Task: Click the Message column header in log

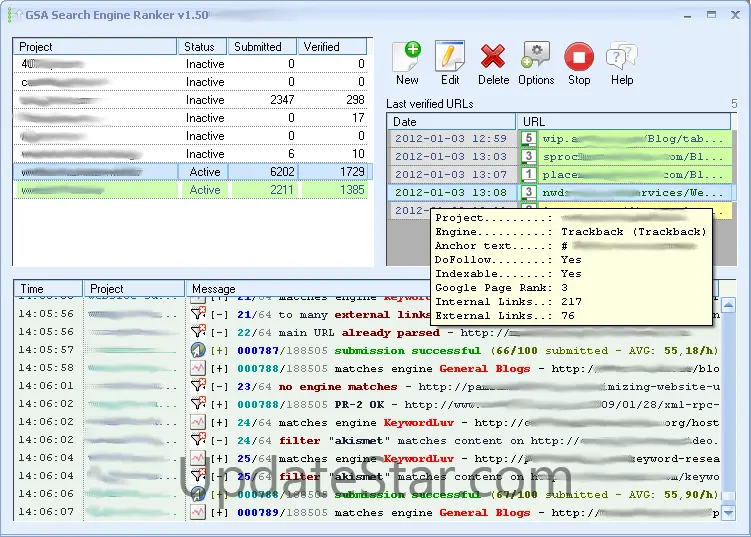Action: pos(450,289)
